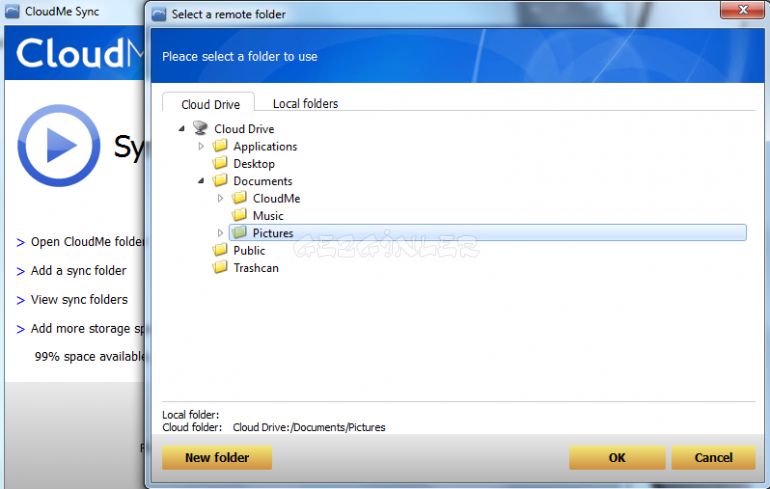Image resolution: width=770 pixels, height=489 pixels.
Task: Click the CloudMe folder icon
Action: pyautogui.click(x=240, y=197)
